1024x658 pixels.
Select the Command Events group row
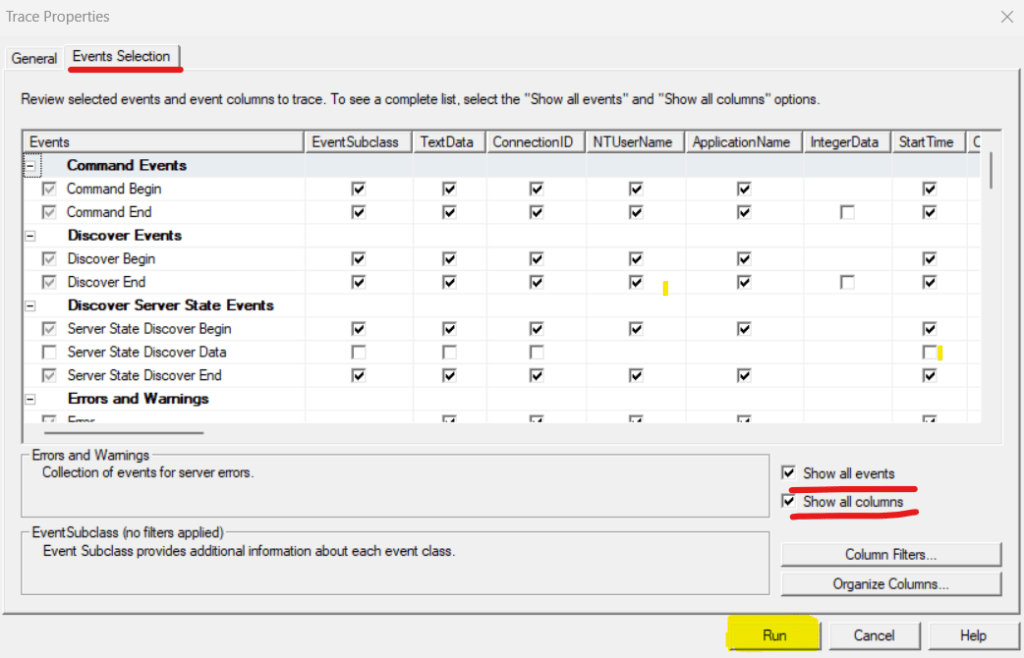point(502,166)
